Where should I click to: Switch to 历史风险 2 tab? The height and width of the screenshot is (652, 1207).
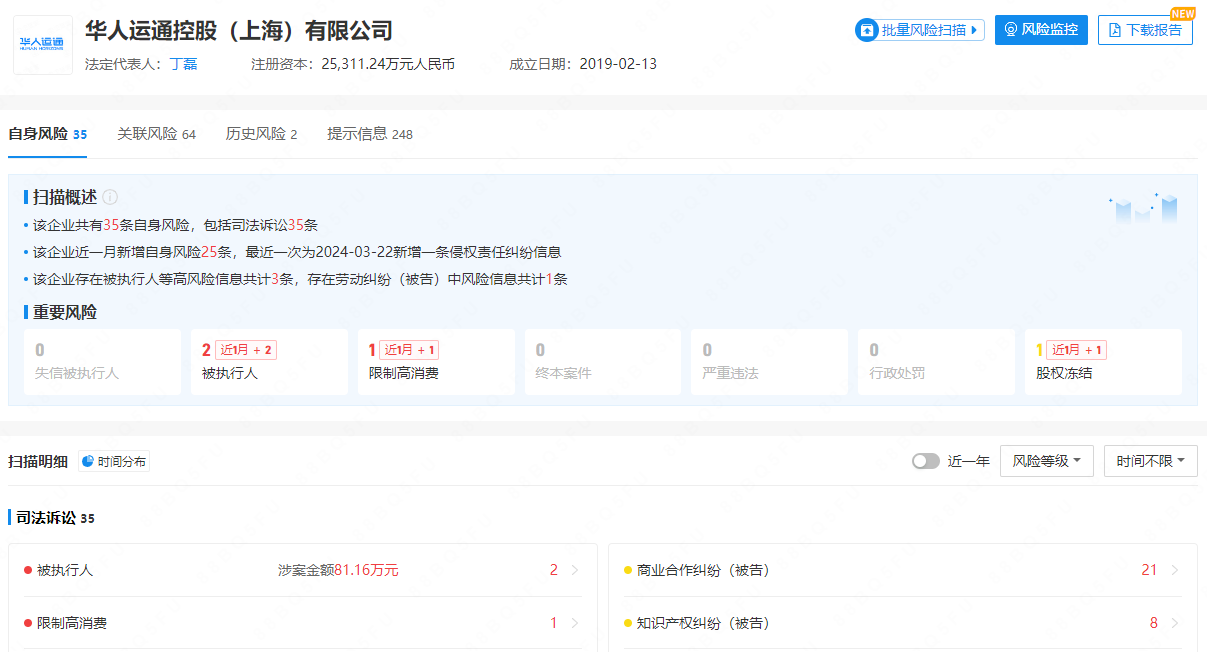point(261,134)
